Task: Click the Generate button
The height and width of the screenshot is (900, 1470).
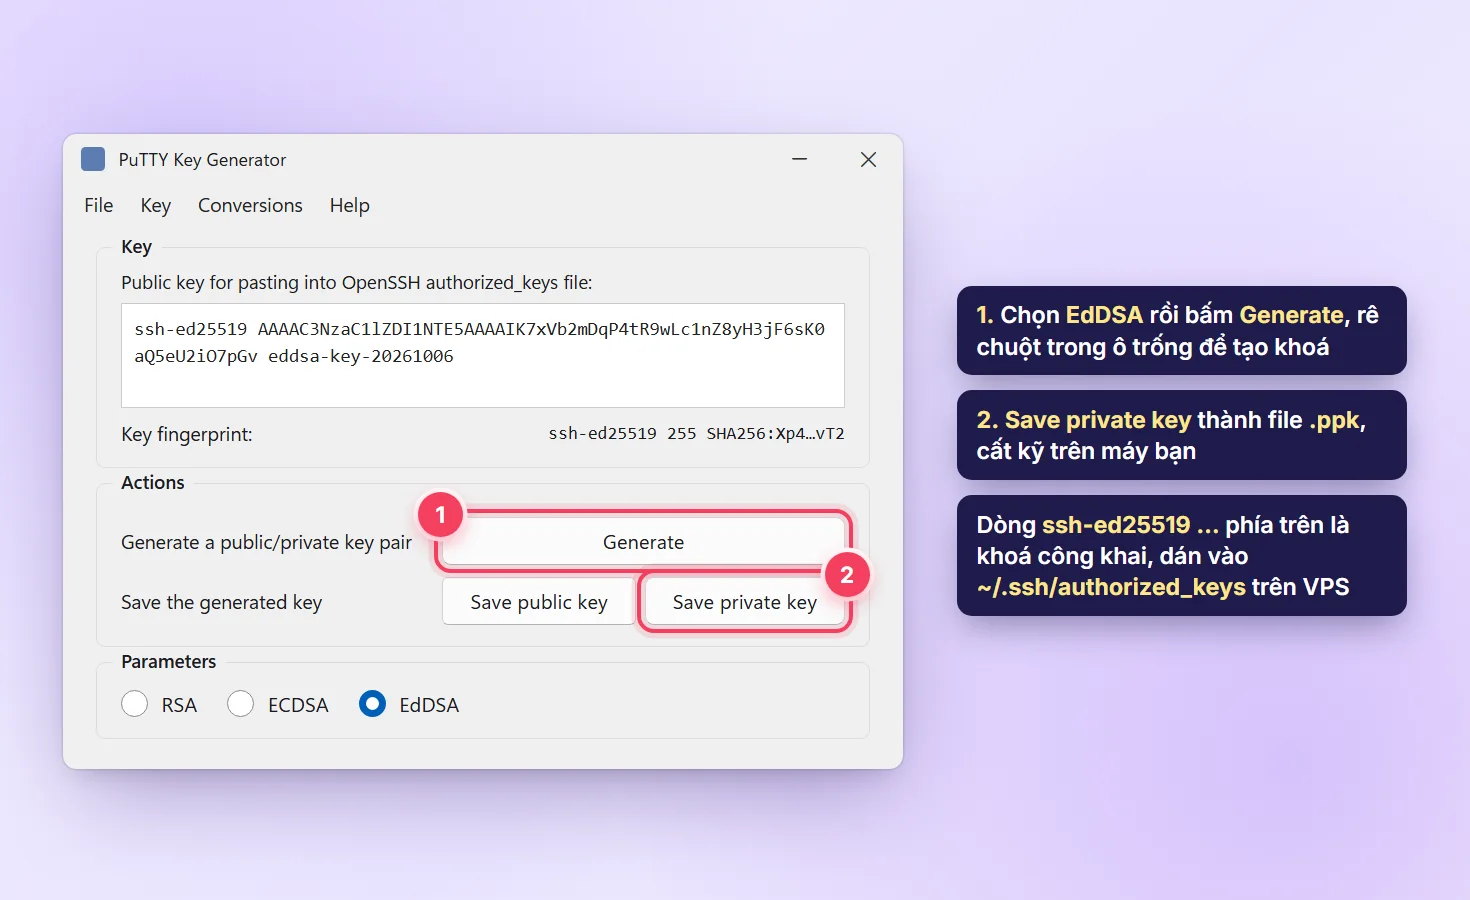Action: click(x=644, y=542)
